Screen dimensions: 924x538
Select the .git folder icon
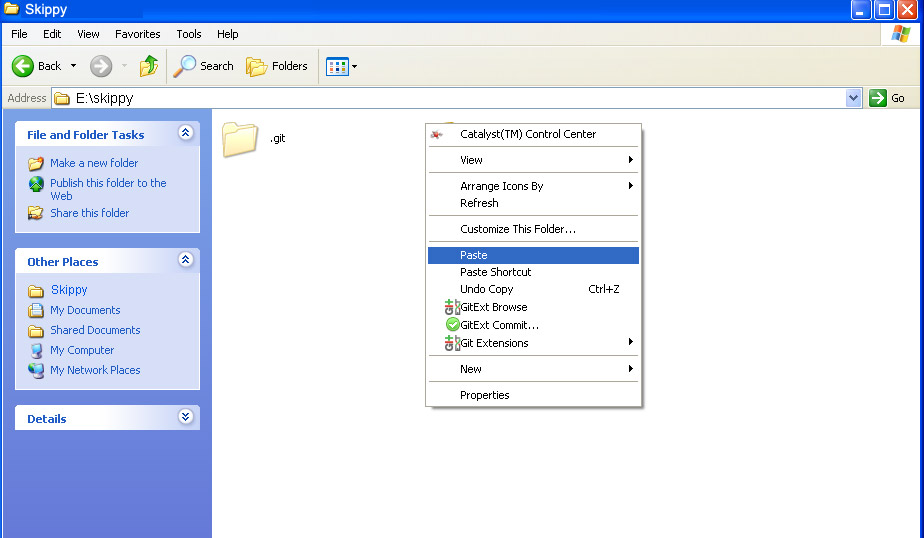click(x=240, y=139)
